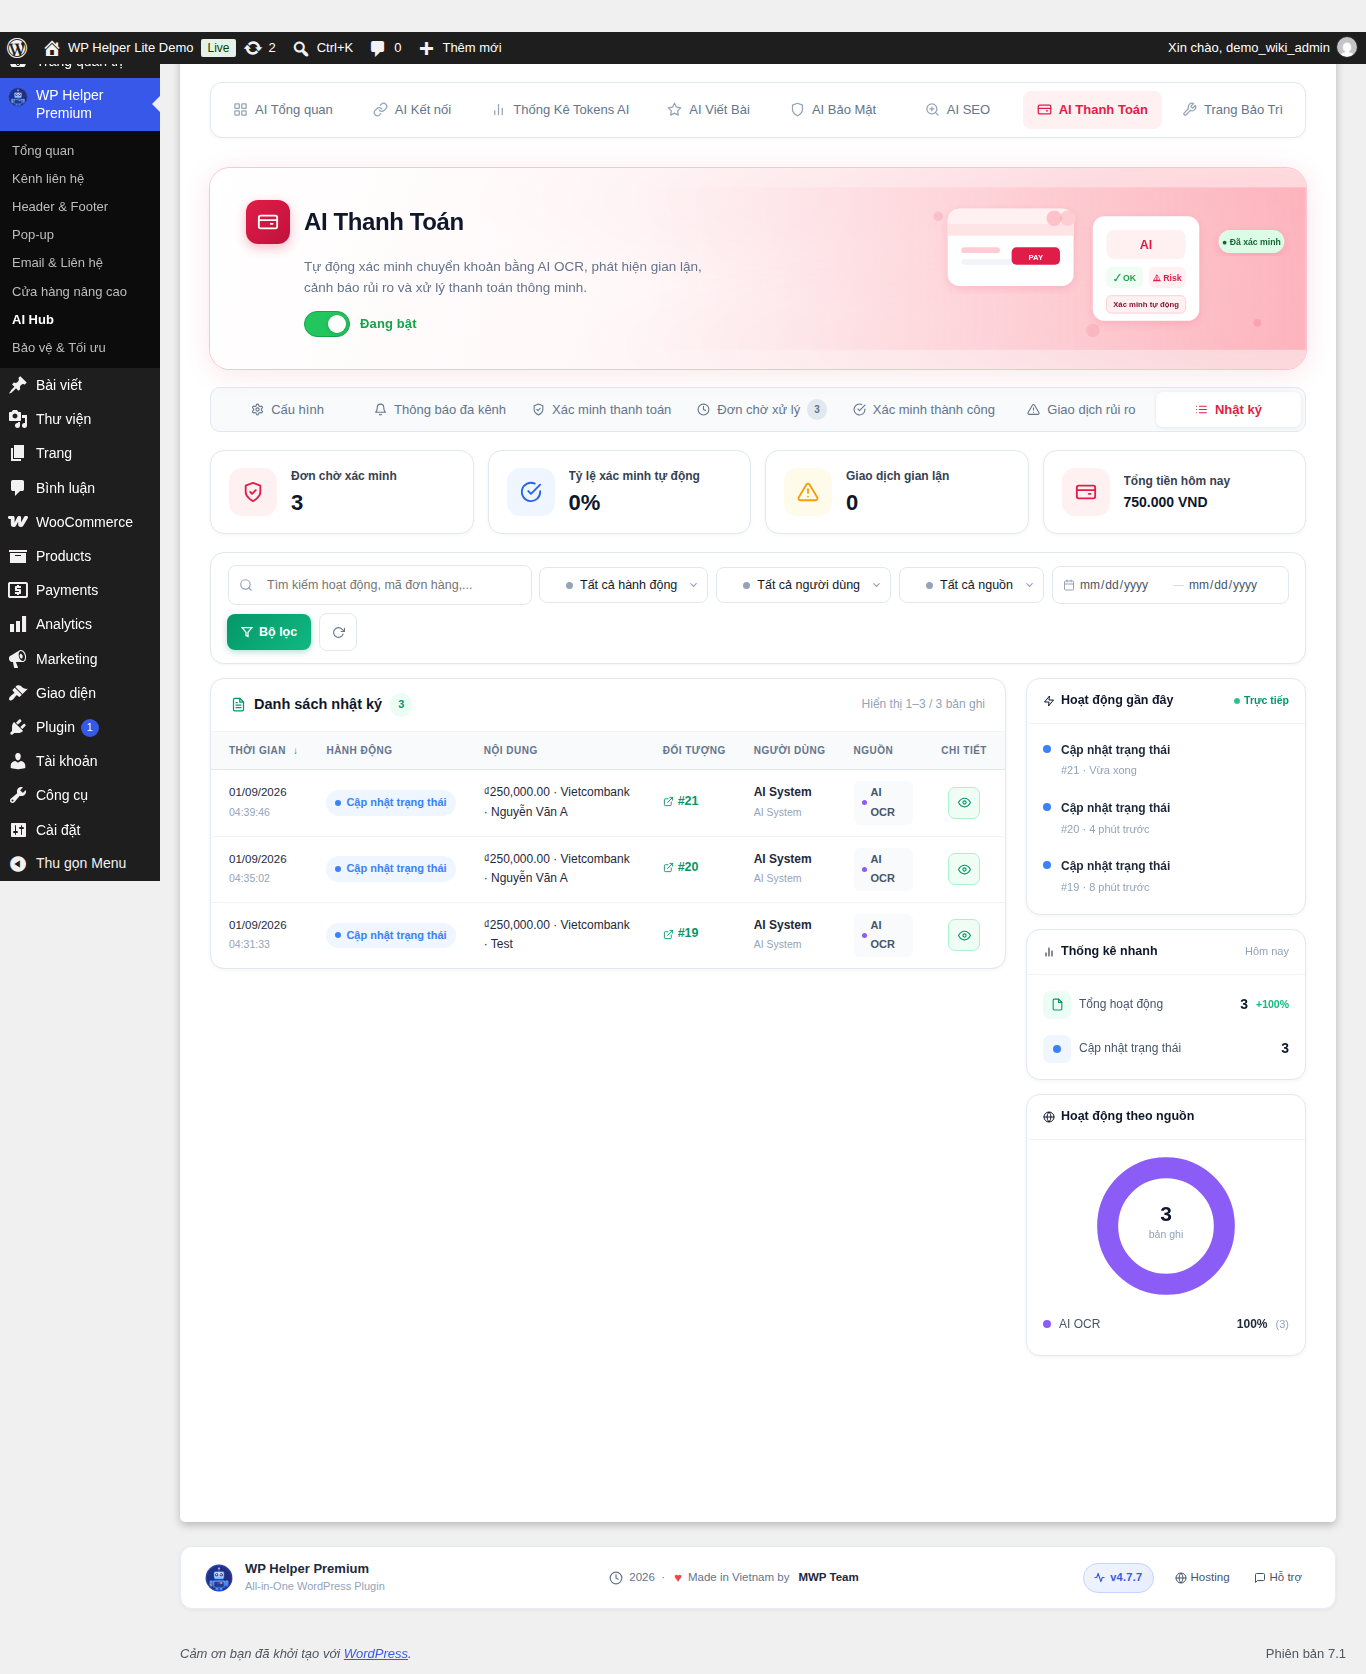The height and width of the screenshot is (1674, 1366).
Task: Click the updates icon showing 2
Action: pos(253,48)
